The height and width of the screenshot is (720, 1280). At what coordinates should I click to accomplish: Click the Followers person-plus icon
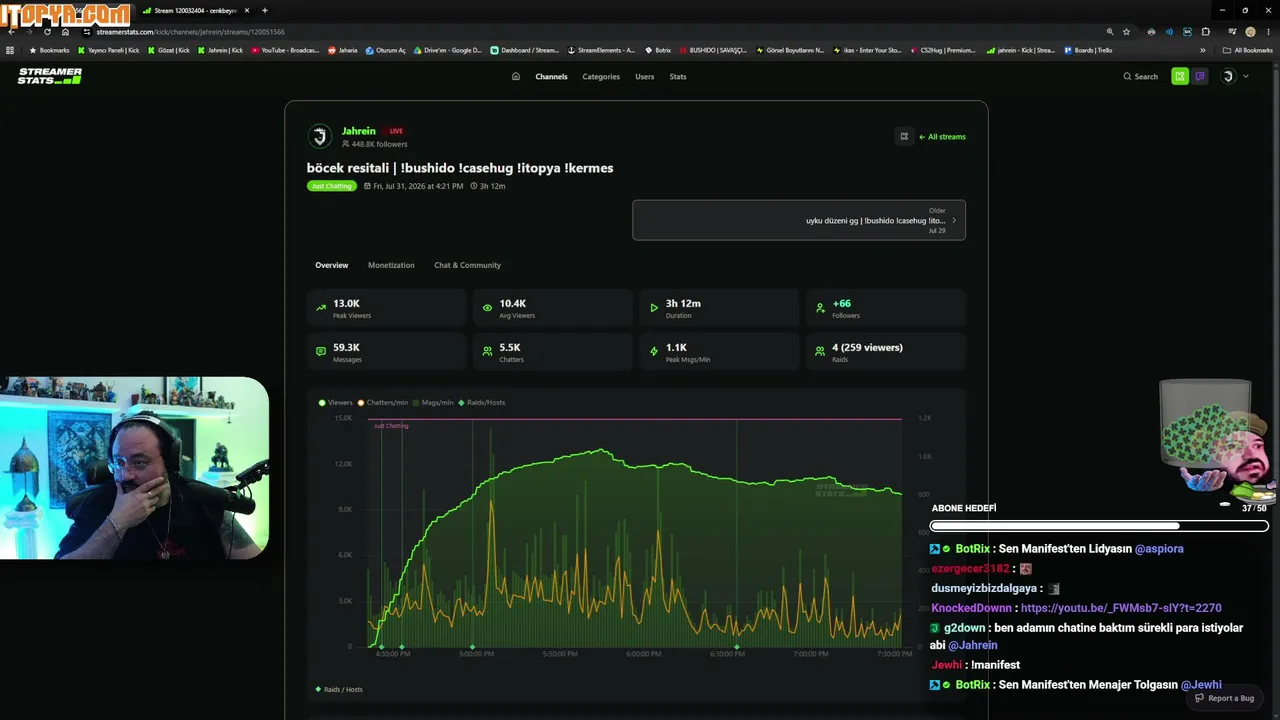(820, 308)
